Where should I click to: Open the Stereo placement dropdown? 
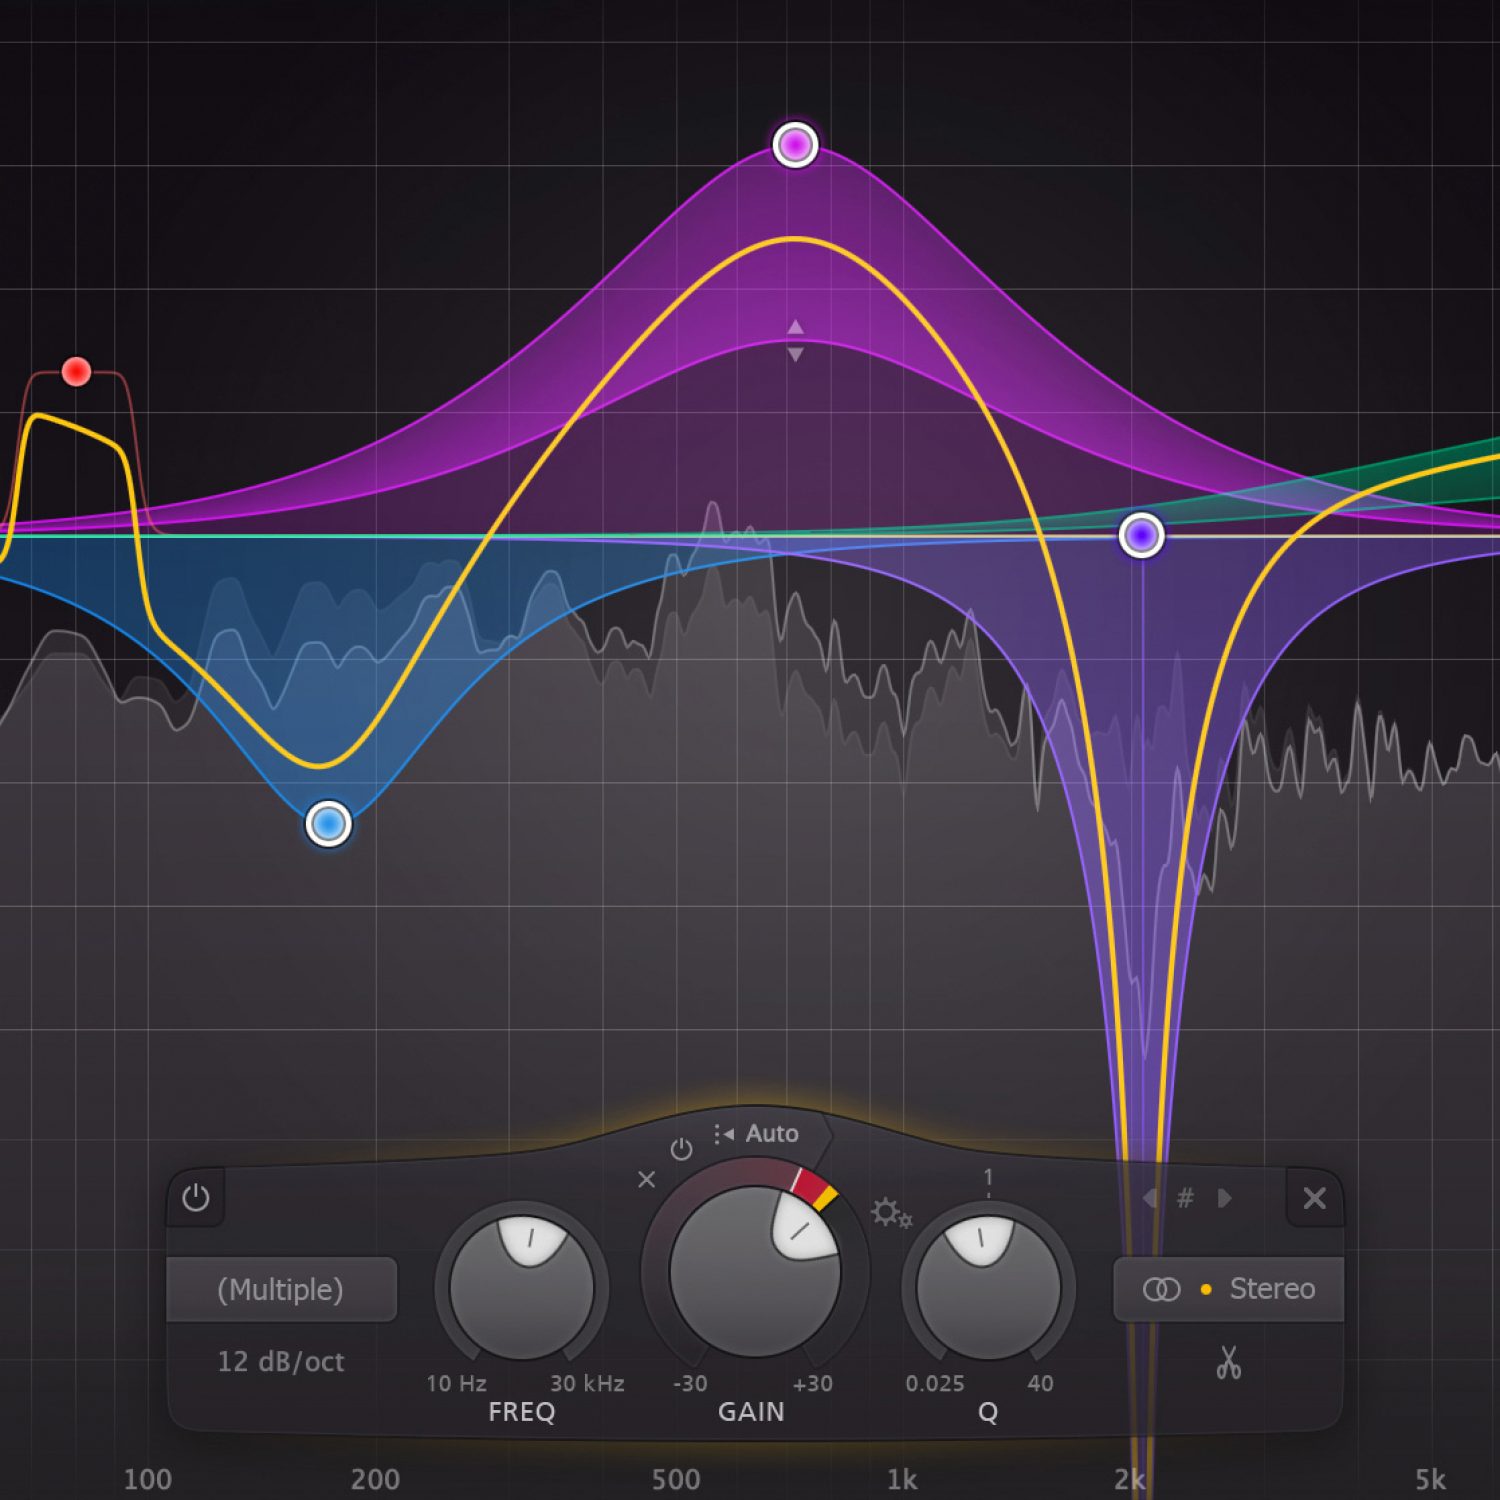coord(1228,1289)
